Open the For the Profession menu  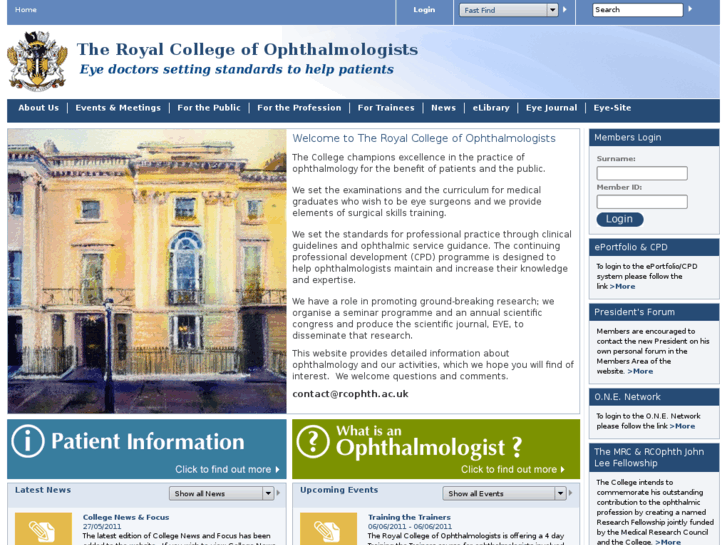(x=299, y=108)
